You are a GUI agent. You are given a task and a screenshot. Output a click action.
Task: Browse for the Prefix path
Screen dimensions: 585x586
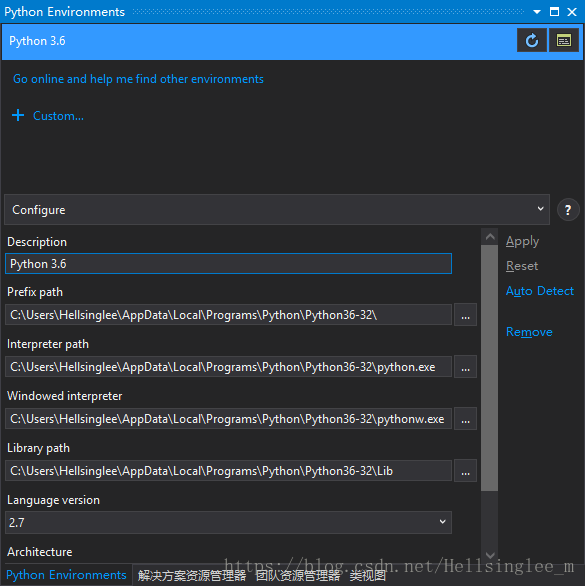pos(465,315)
